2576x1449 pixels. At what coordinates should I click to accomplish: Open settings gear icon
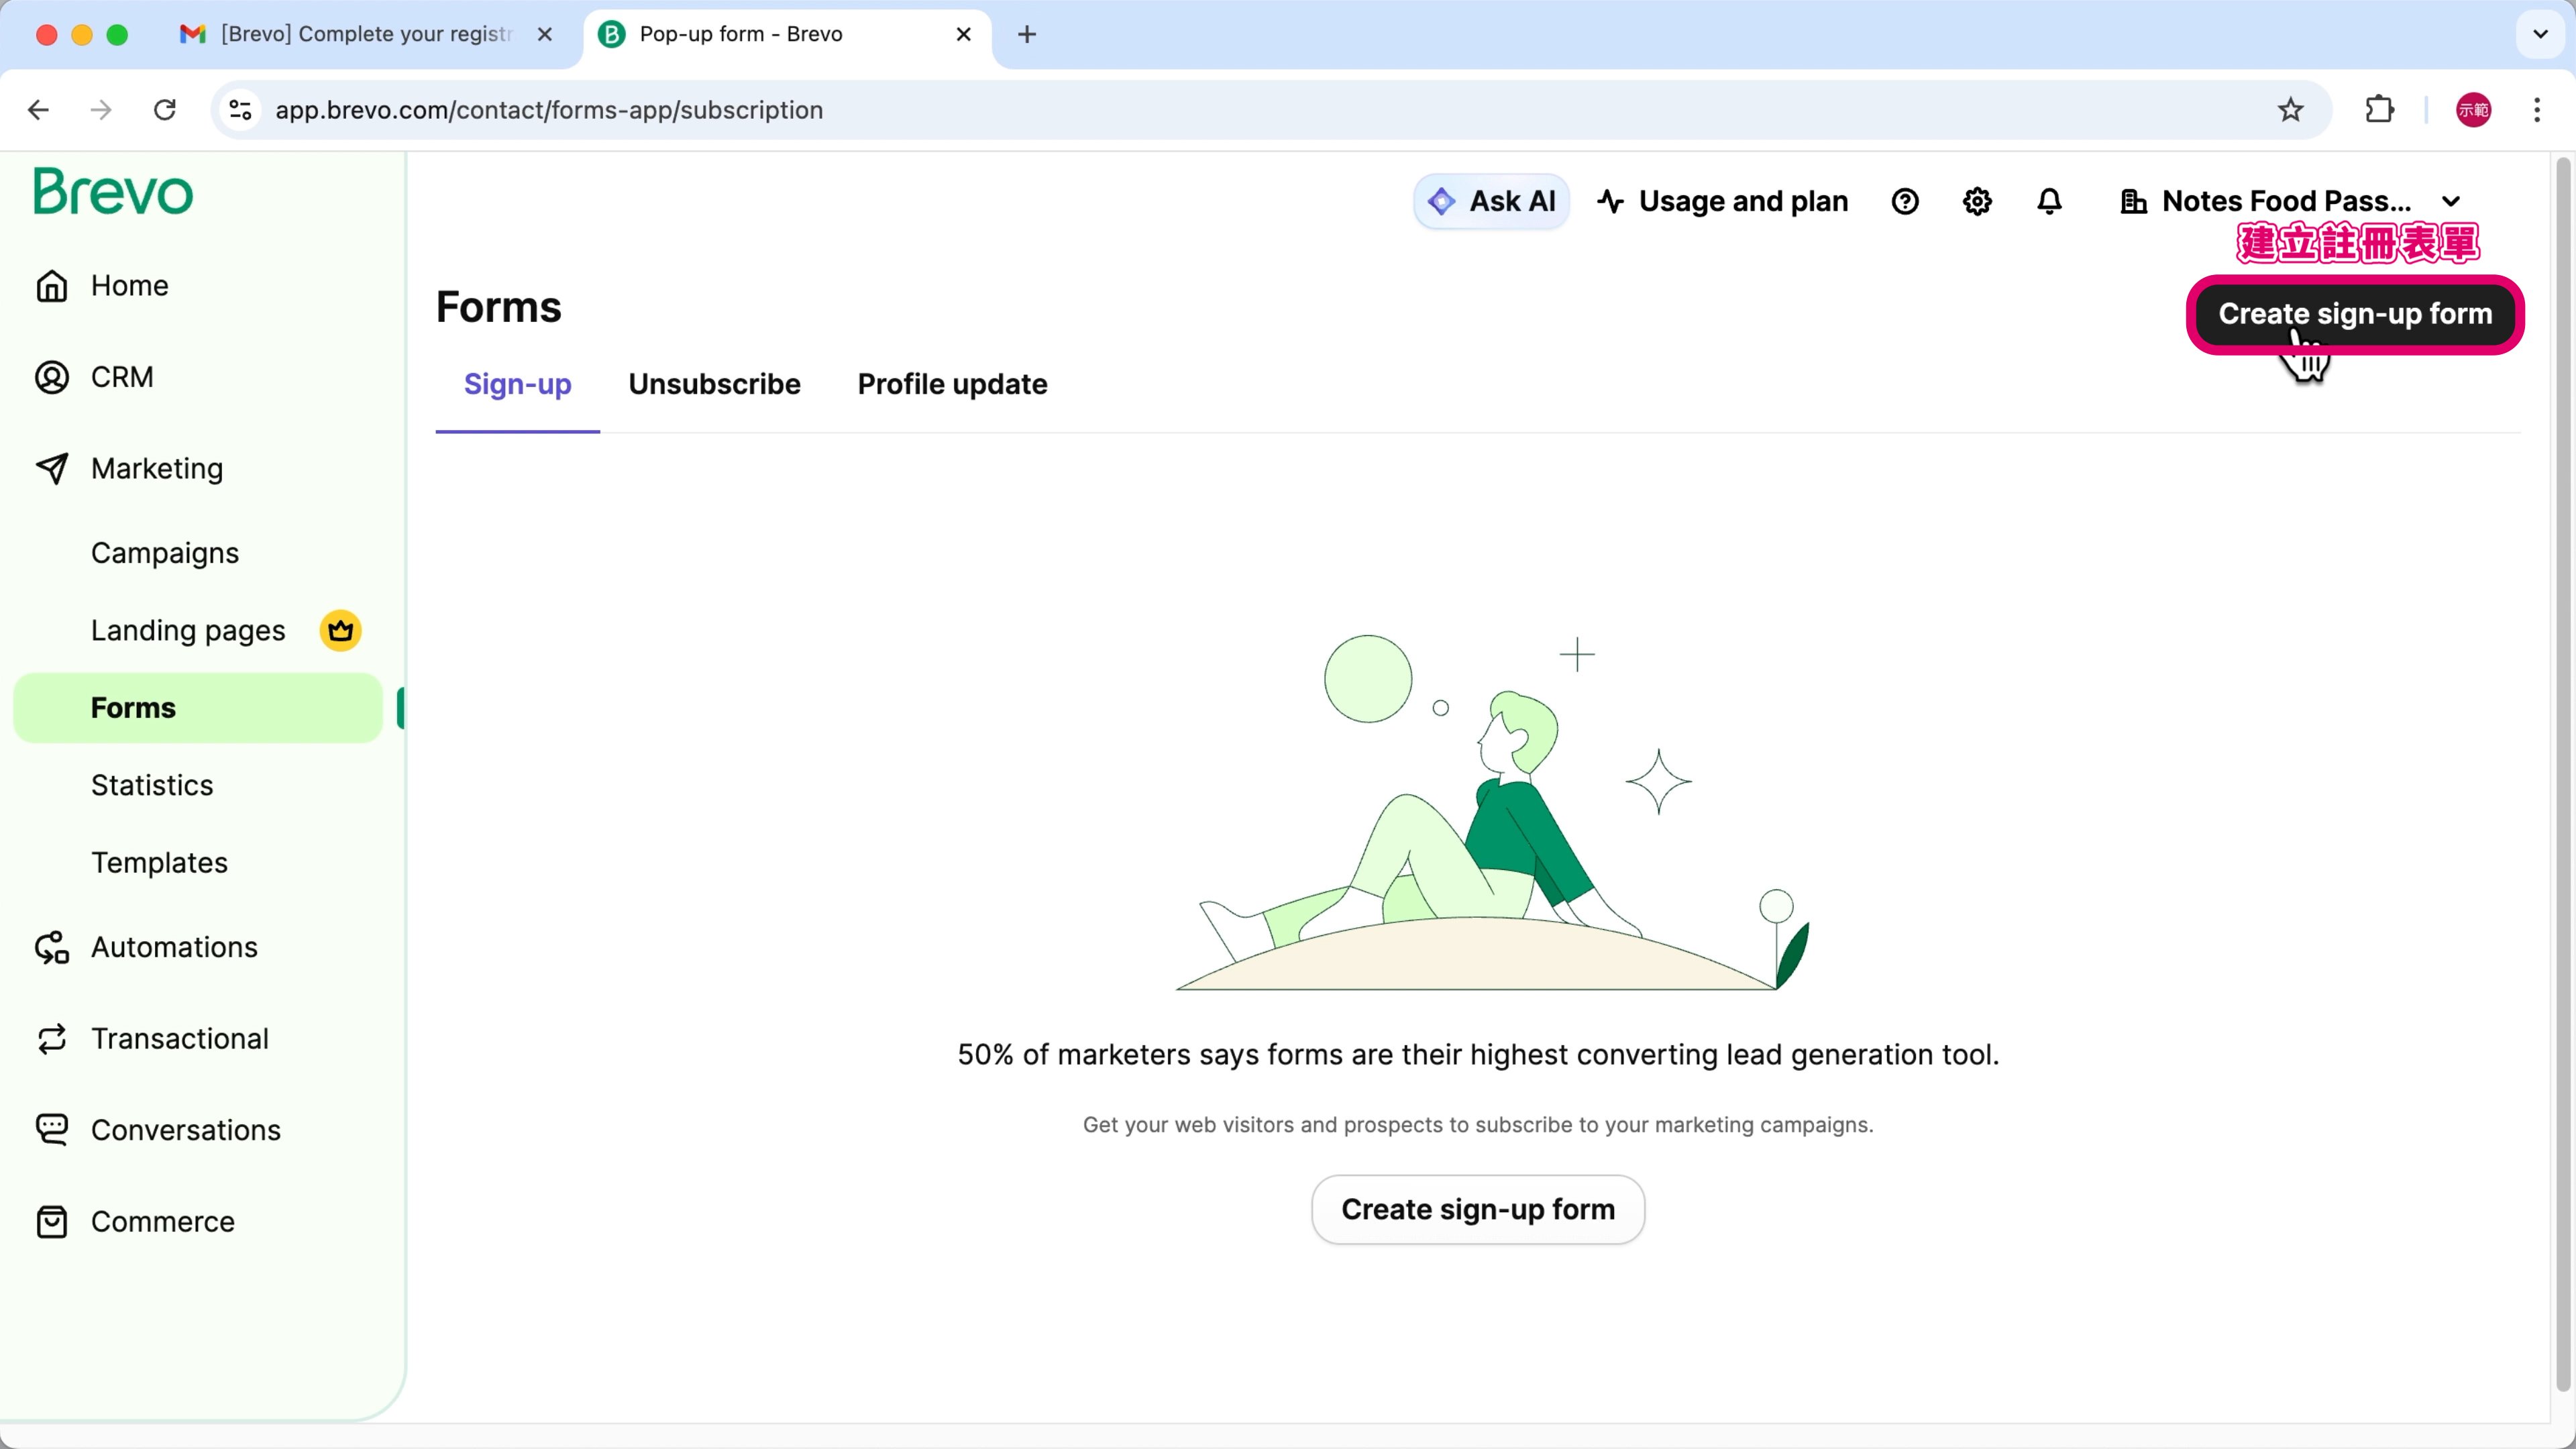point(1977,201)
